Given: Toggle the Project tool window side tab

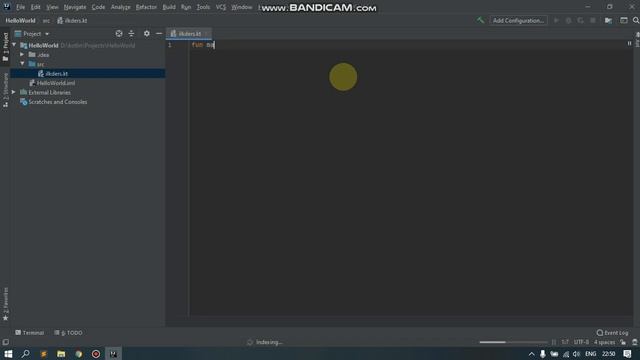Looking at the screenshot, I should click(5, 47).
